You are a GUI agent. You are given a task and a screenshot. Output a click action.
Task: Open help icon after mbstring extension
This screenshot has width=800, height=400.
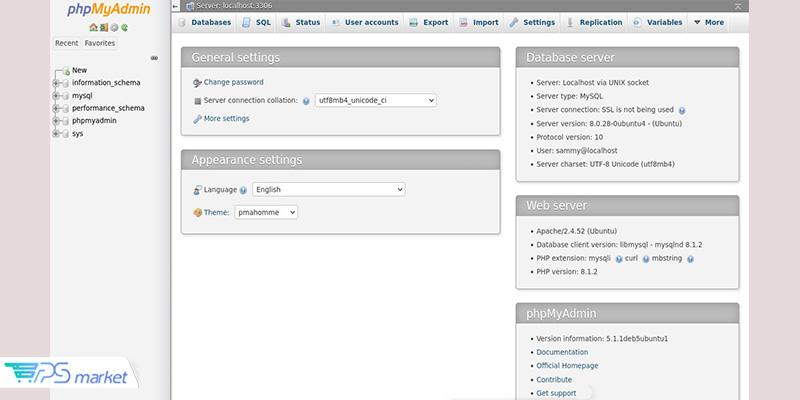pos(690,259)
